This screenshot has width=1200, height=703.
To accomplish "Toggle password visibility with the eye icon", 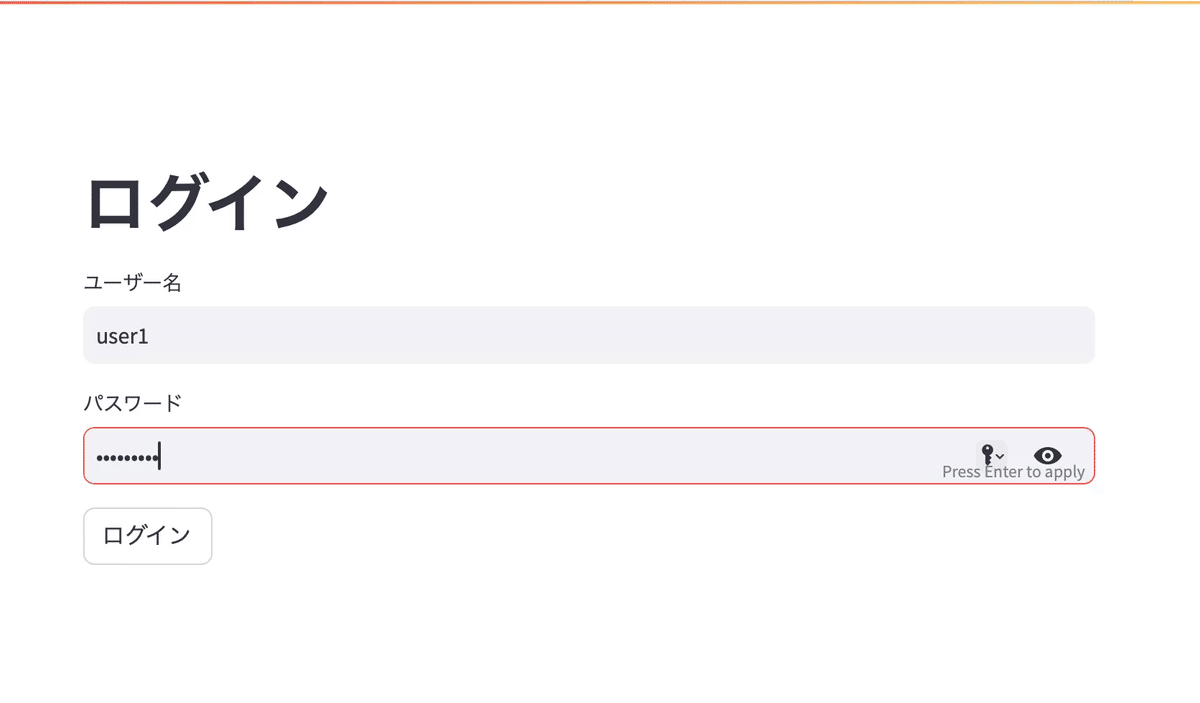I will pos(1048,455).
